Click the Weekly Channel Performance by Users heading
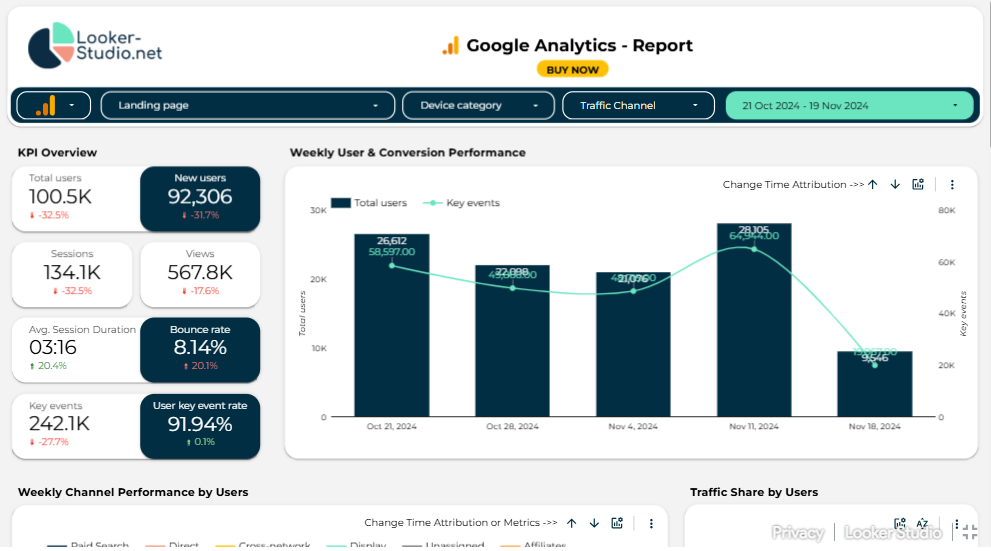Screen dimensions: 991x551 pos(133,492)
